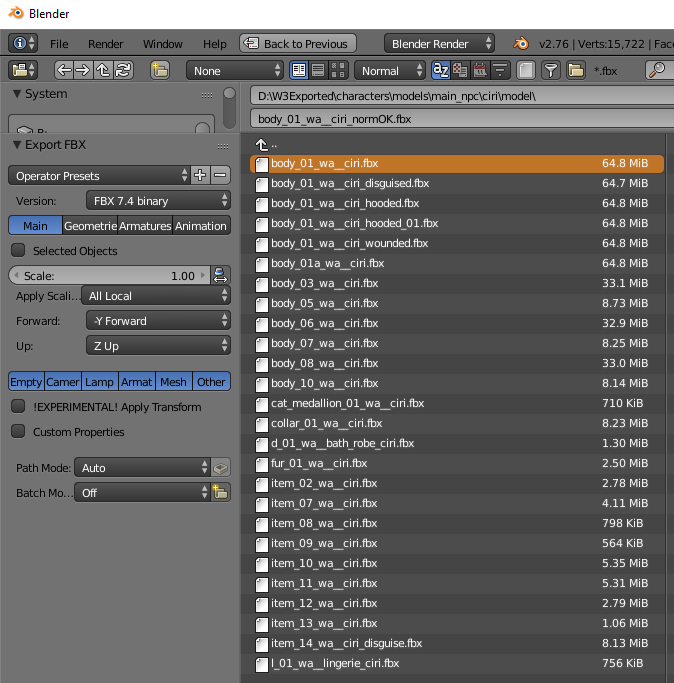674x683 pixels.
Task: Open Operator Presets dropdown
Action: click(99, 175)
